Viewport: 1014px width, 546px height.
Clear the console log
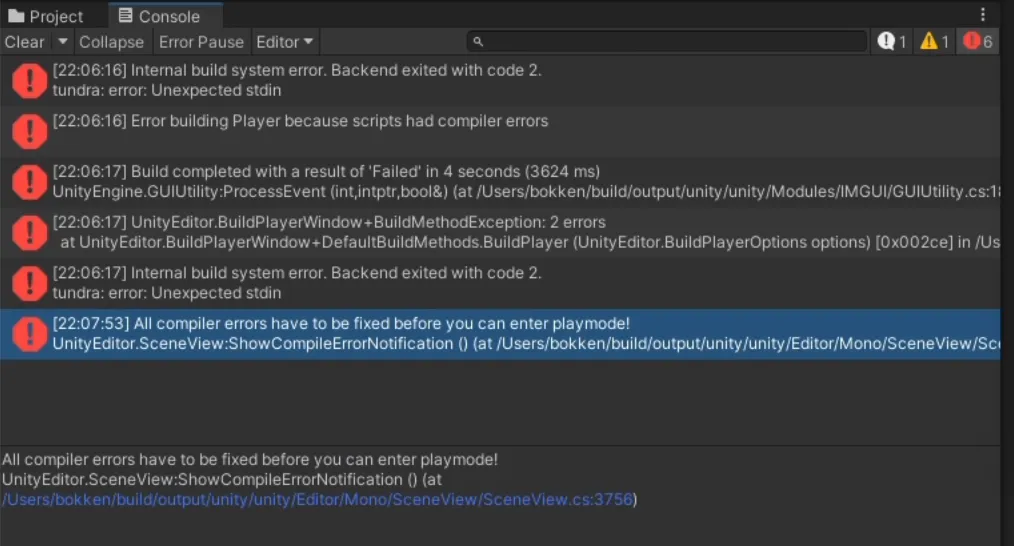click(x=25, y=42)
